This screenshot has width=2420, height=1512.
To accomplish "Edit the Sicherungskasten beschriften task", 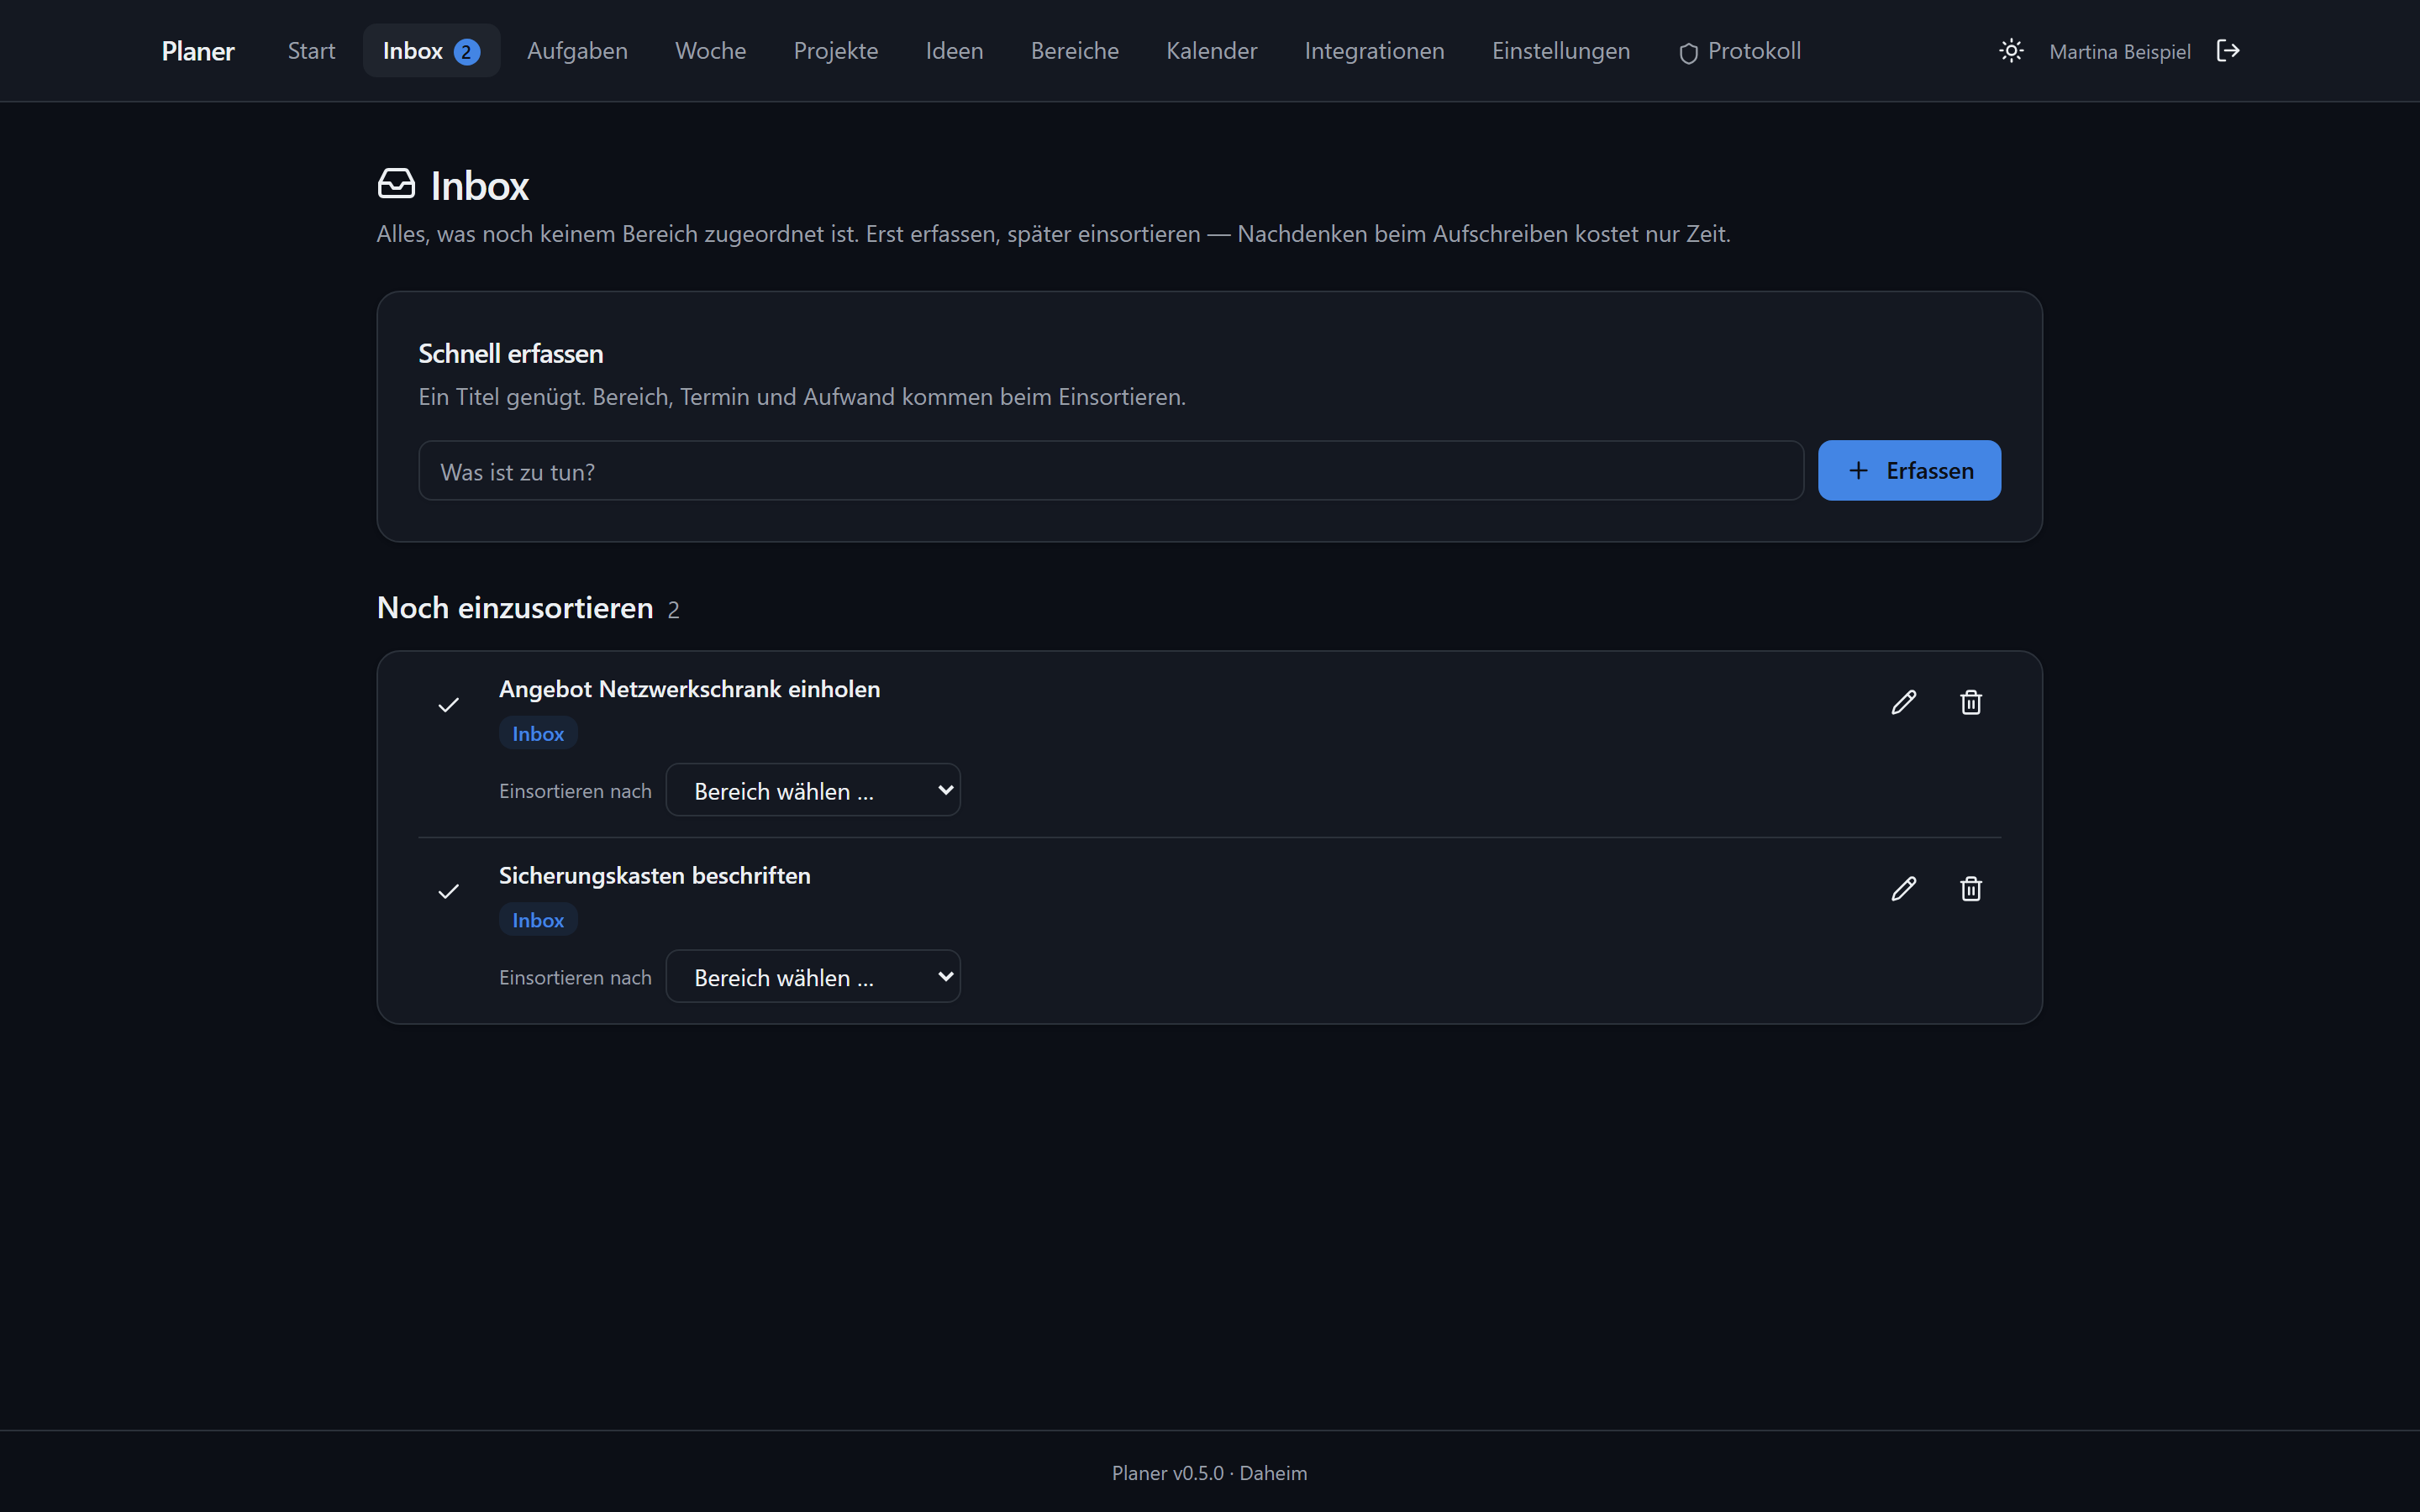I will click(1904, 889).
